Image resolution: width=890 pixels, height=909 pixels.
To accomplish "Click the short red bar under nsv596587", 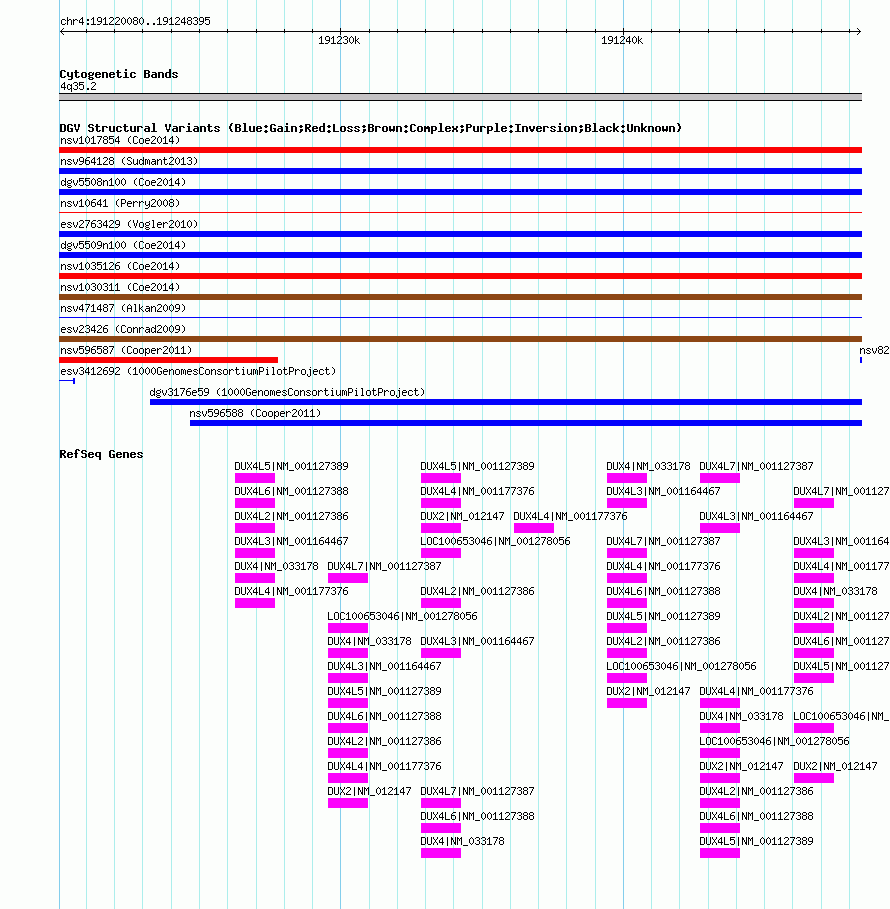I will coord(169,360).
